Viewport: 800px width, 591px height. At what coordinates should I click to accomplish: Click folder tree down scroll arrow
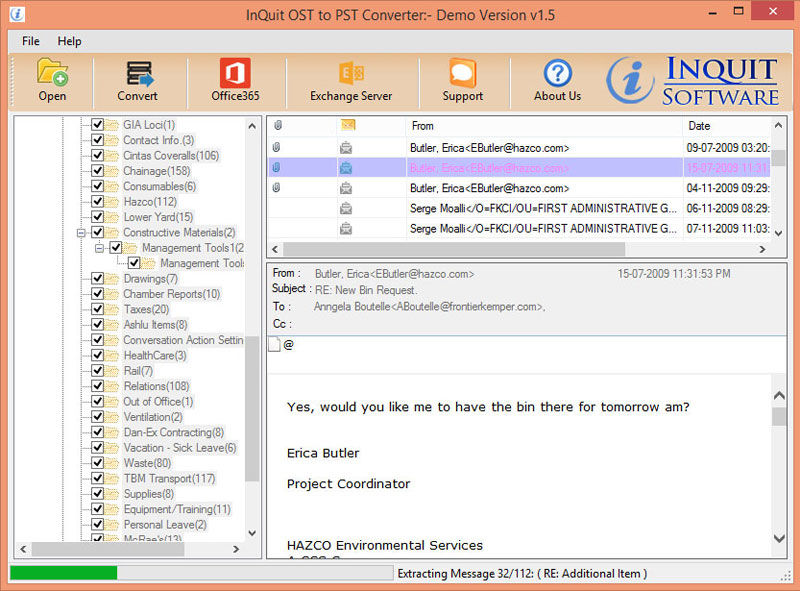[252, 533]
